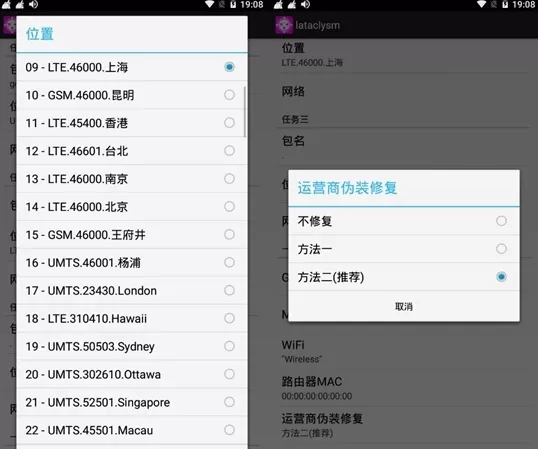Image resolution: width=538 pixels, height=449 pixels.
Task: Click the volume icon in right status bar
Action: click(x=305, y=4)
